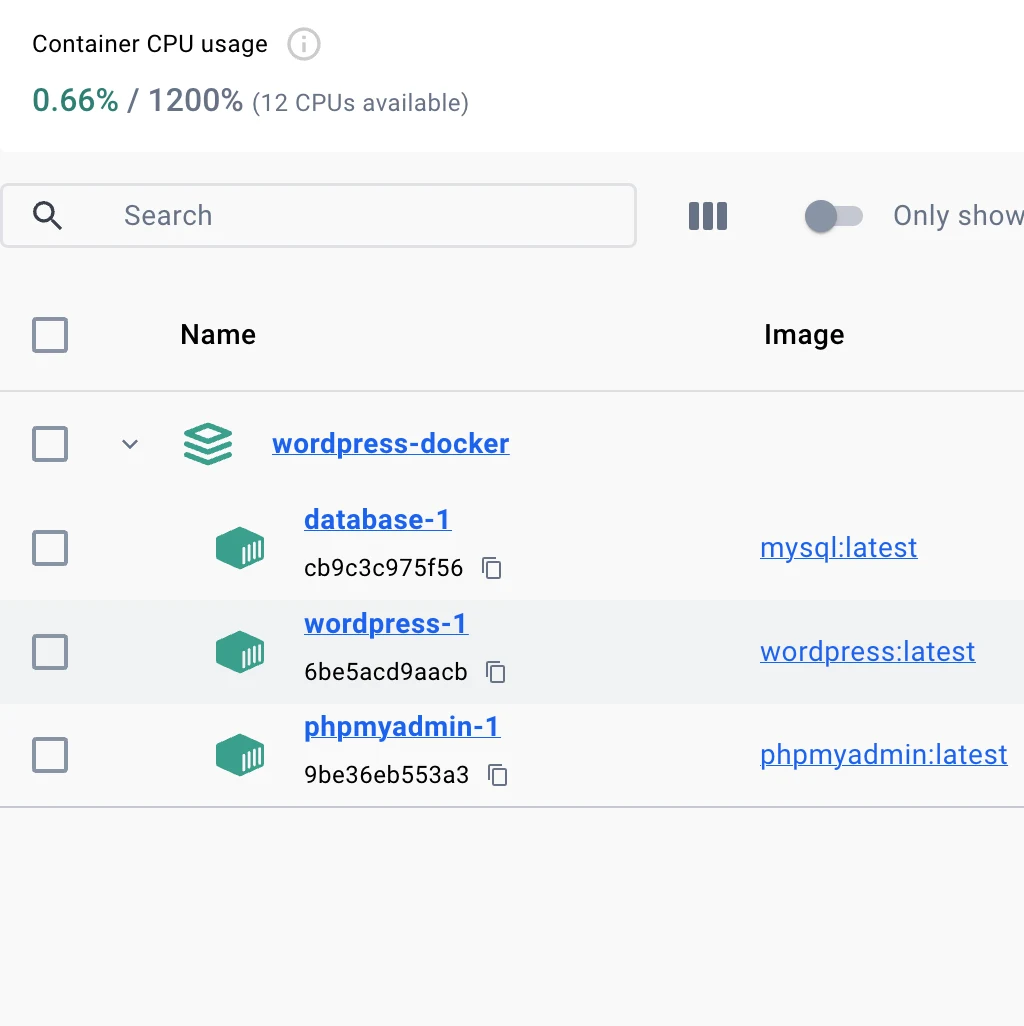Sort by the Name column header

(218, 335)
